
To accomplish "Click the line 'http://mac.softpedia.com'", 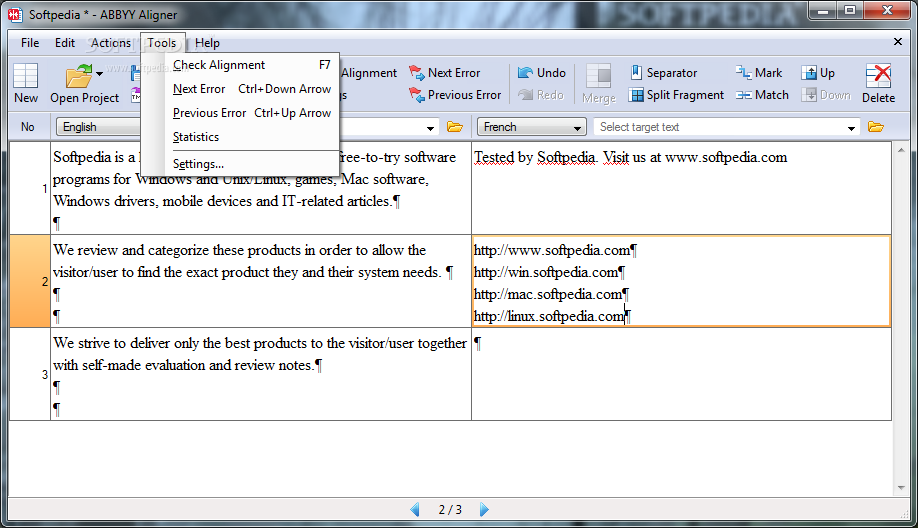I will point(547,294).
